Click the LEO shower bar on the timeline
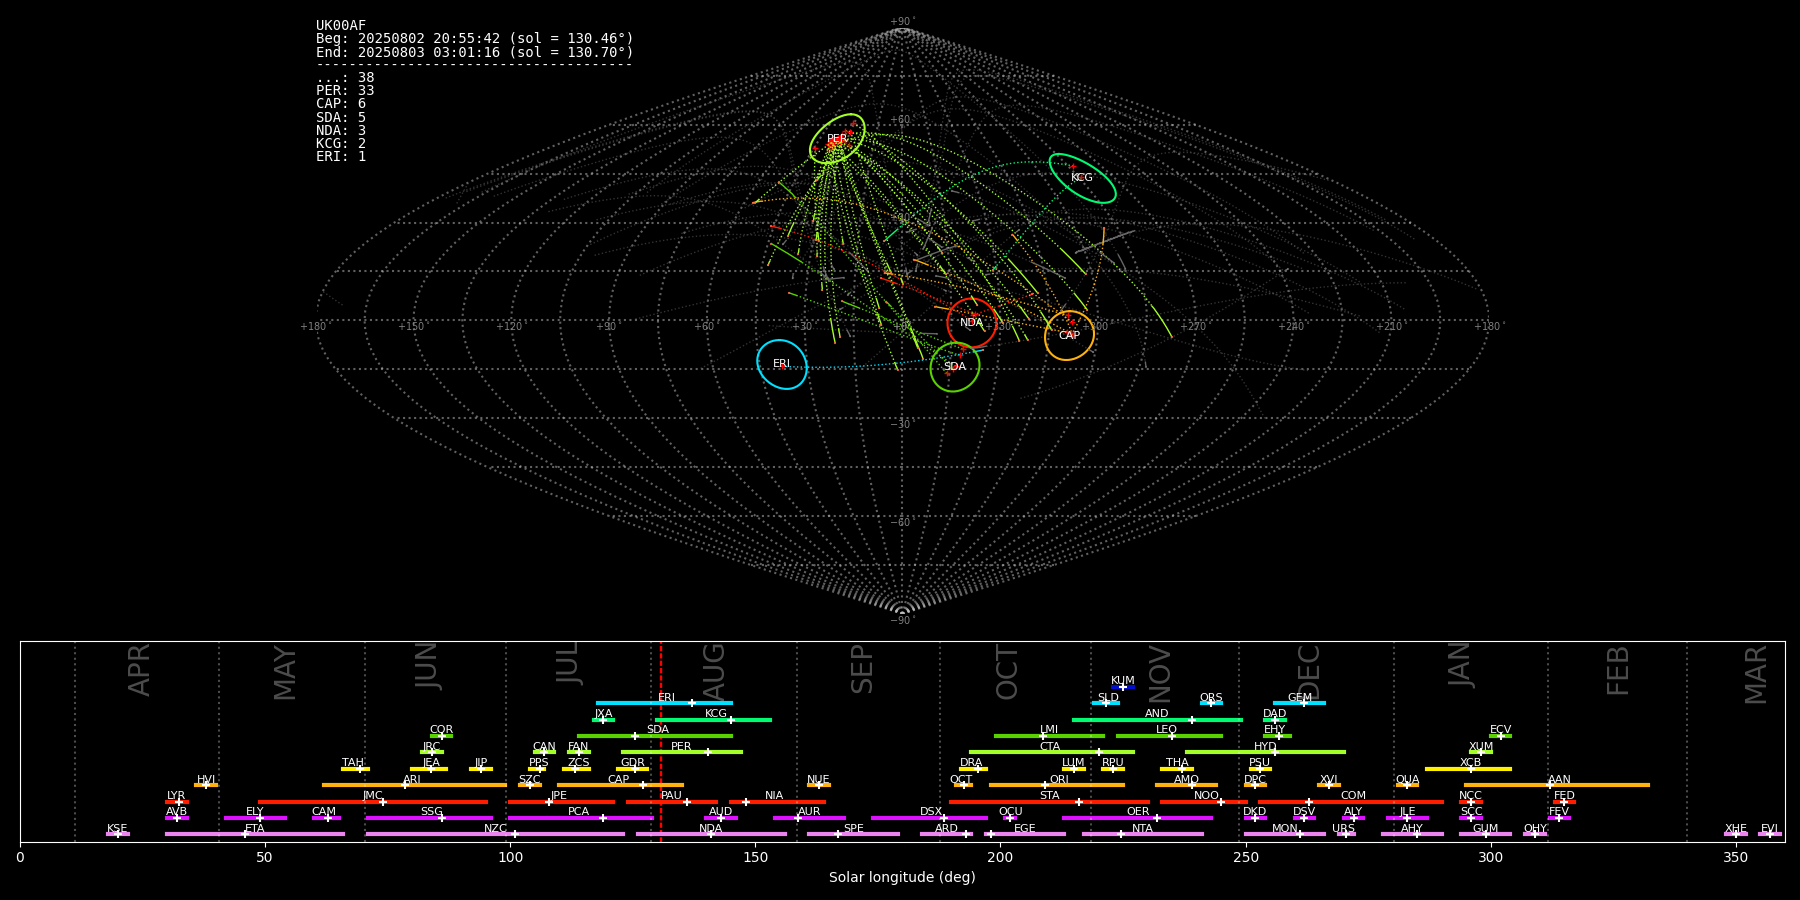Screen dimensions: 1800x900 pos(1169,736)
